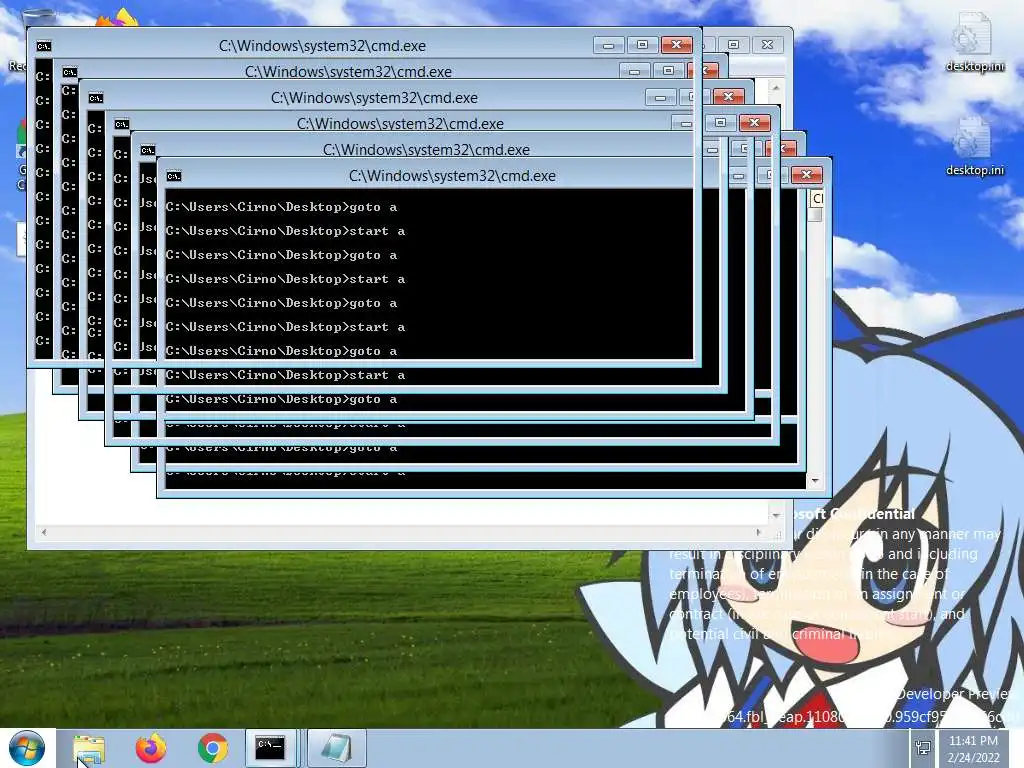Screen dimensions: 1024x768
Task: Launch Firefox from the taskbar
Action: pos(151,748)
